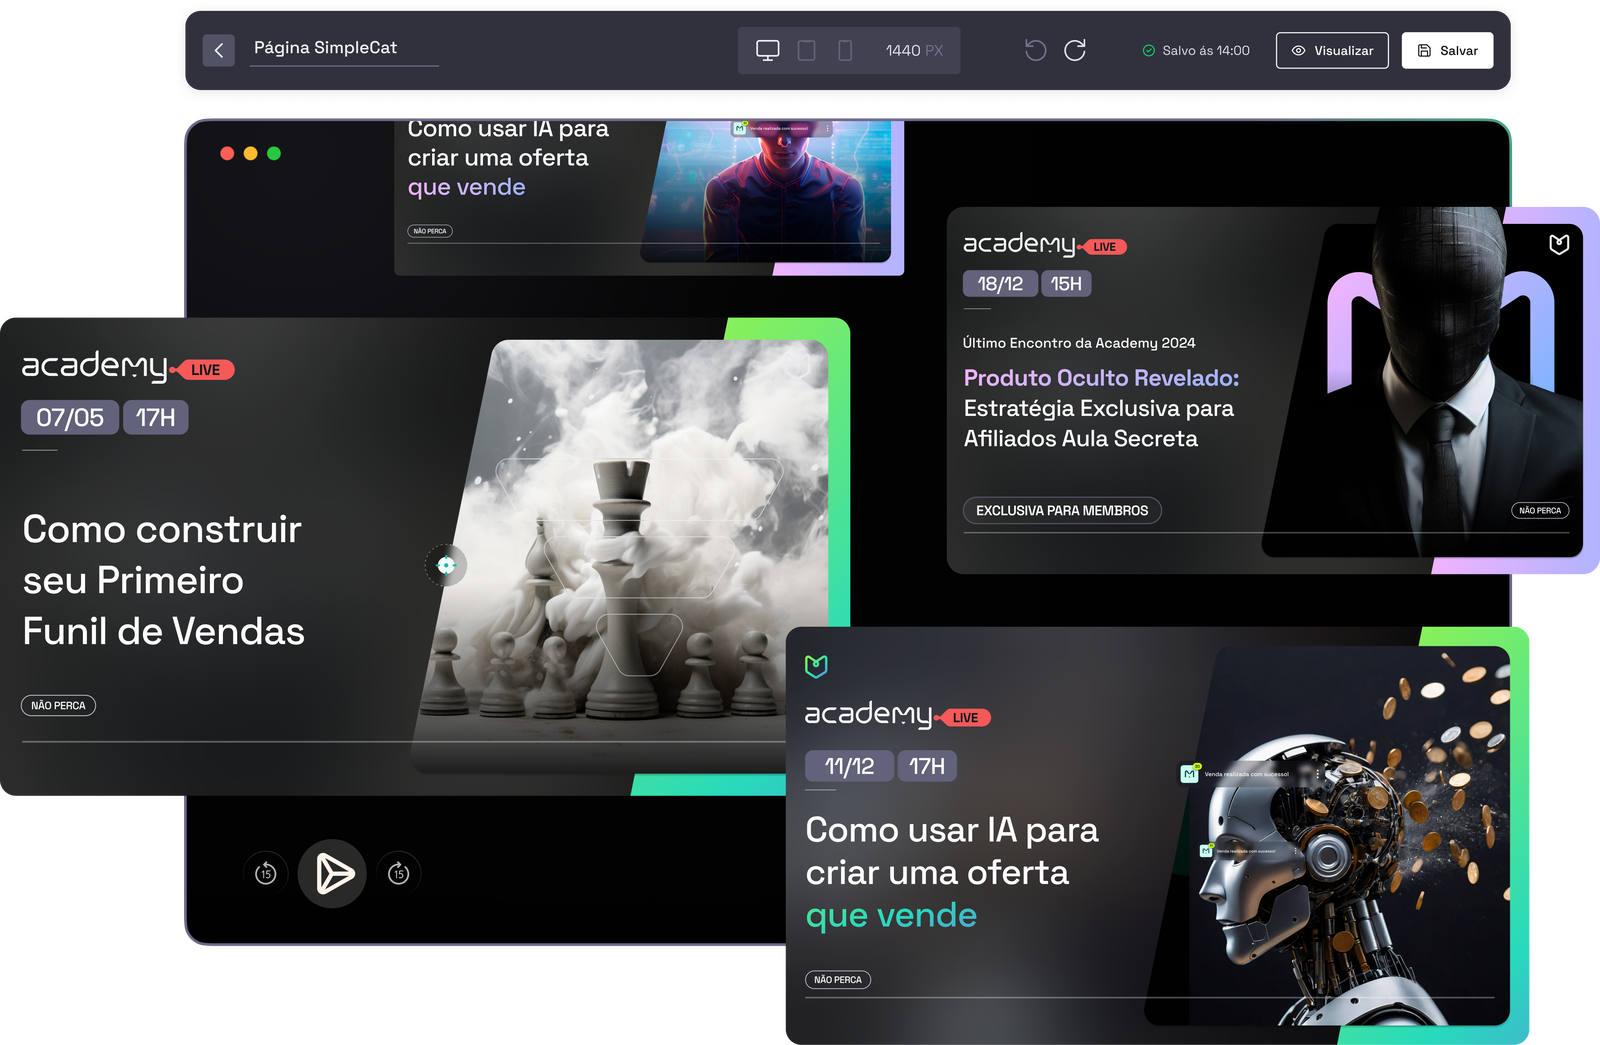The height and width of the screenshot is (1045, 1600).
Task: Click the EXCLUSIVA PARA MEMBROS tag
Action: pos(1061,511)
